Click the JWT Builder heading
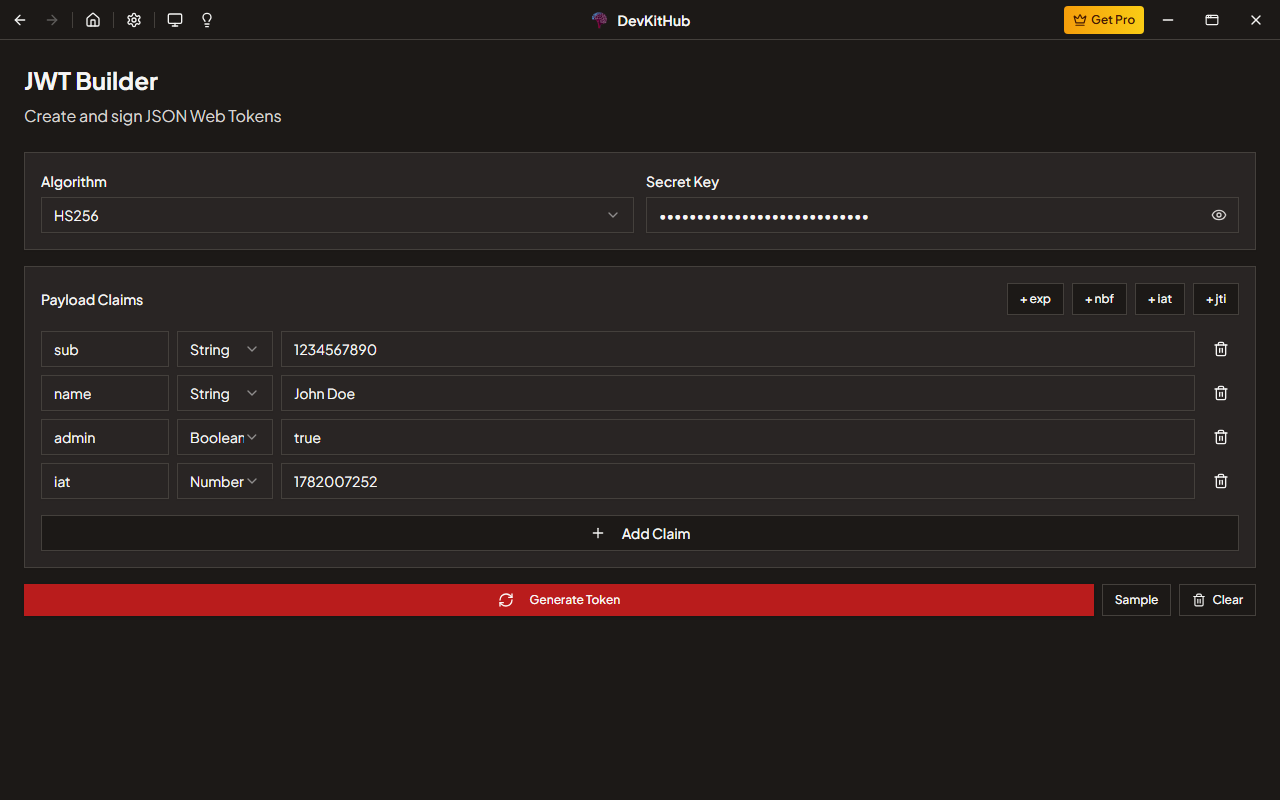Screen dimensions: 1280x800 91,82
